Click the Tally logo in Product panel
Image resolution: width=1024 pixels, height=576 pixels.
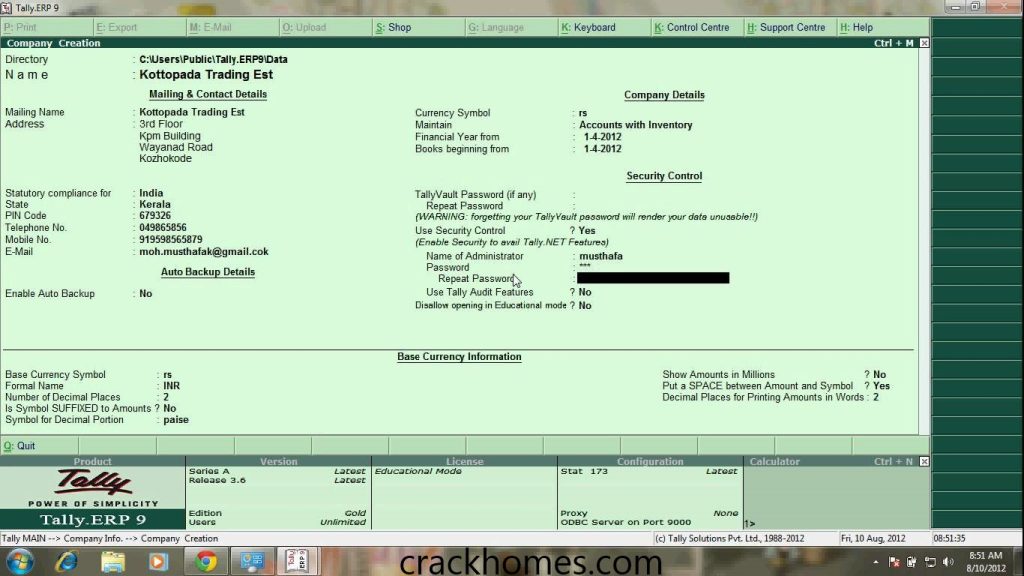pyautogui.click(x=93, y=483)
